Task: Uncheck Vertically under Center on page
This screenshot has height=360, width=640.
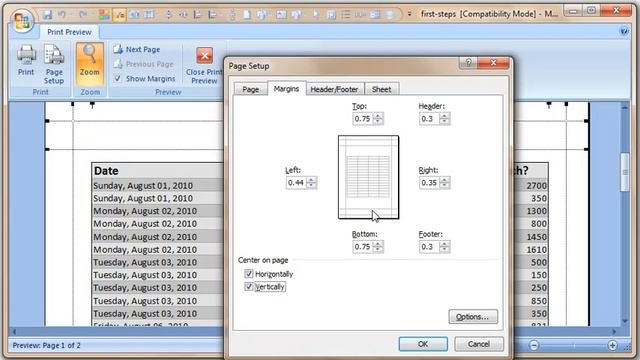Action: coord(249,287)
